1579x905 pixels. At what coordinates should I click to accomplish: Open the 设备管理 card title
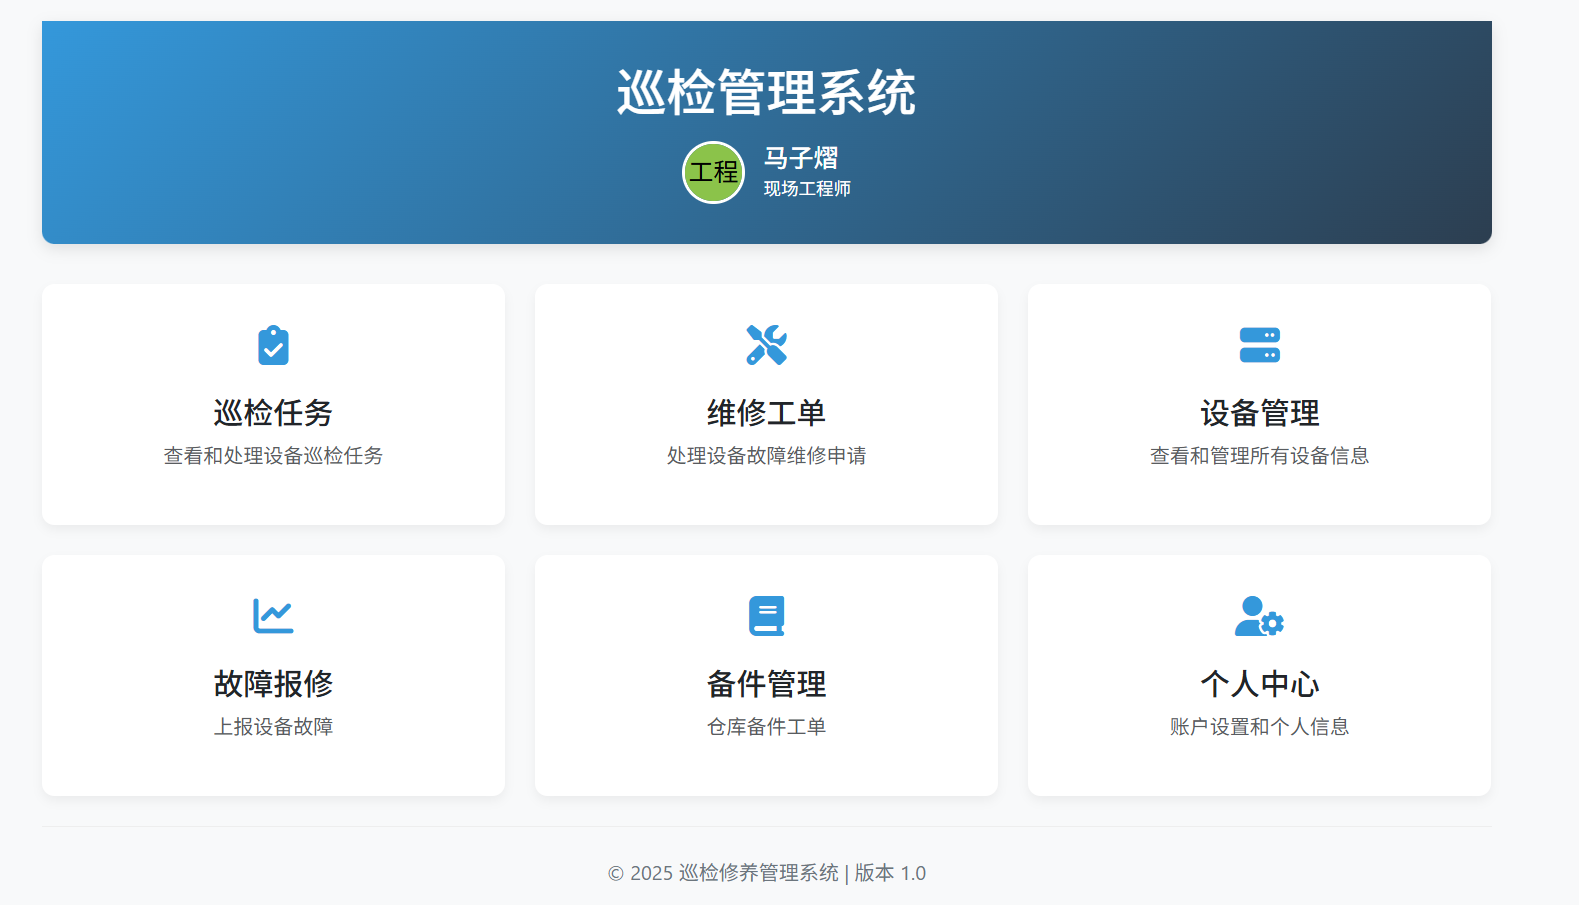(x=1260, y=413)
